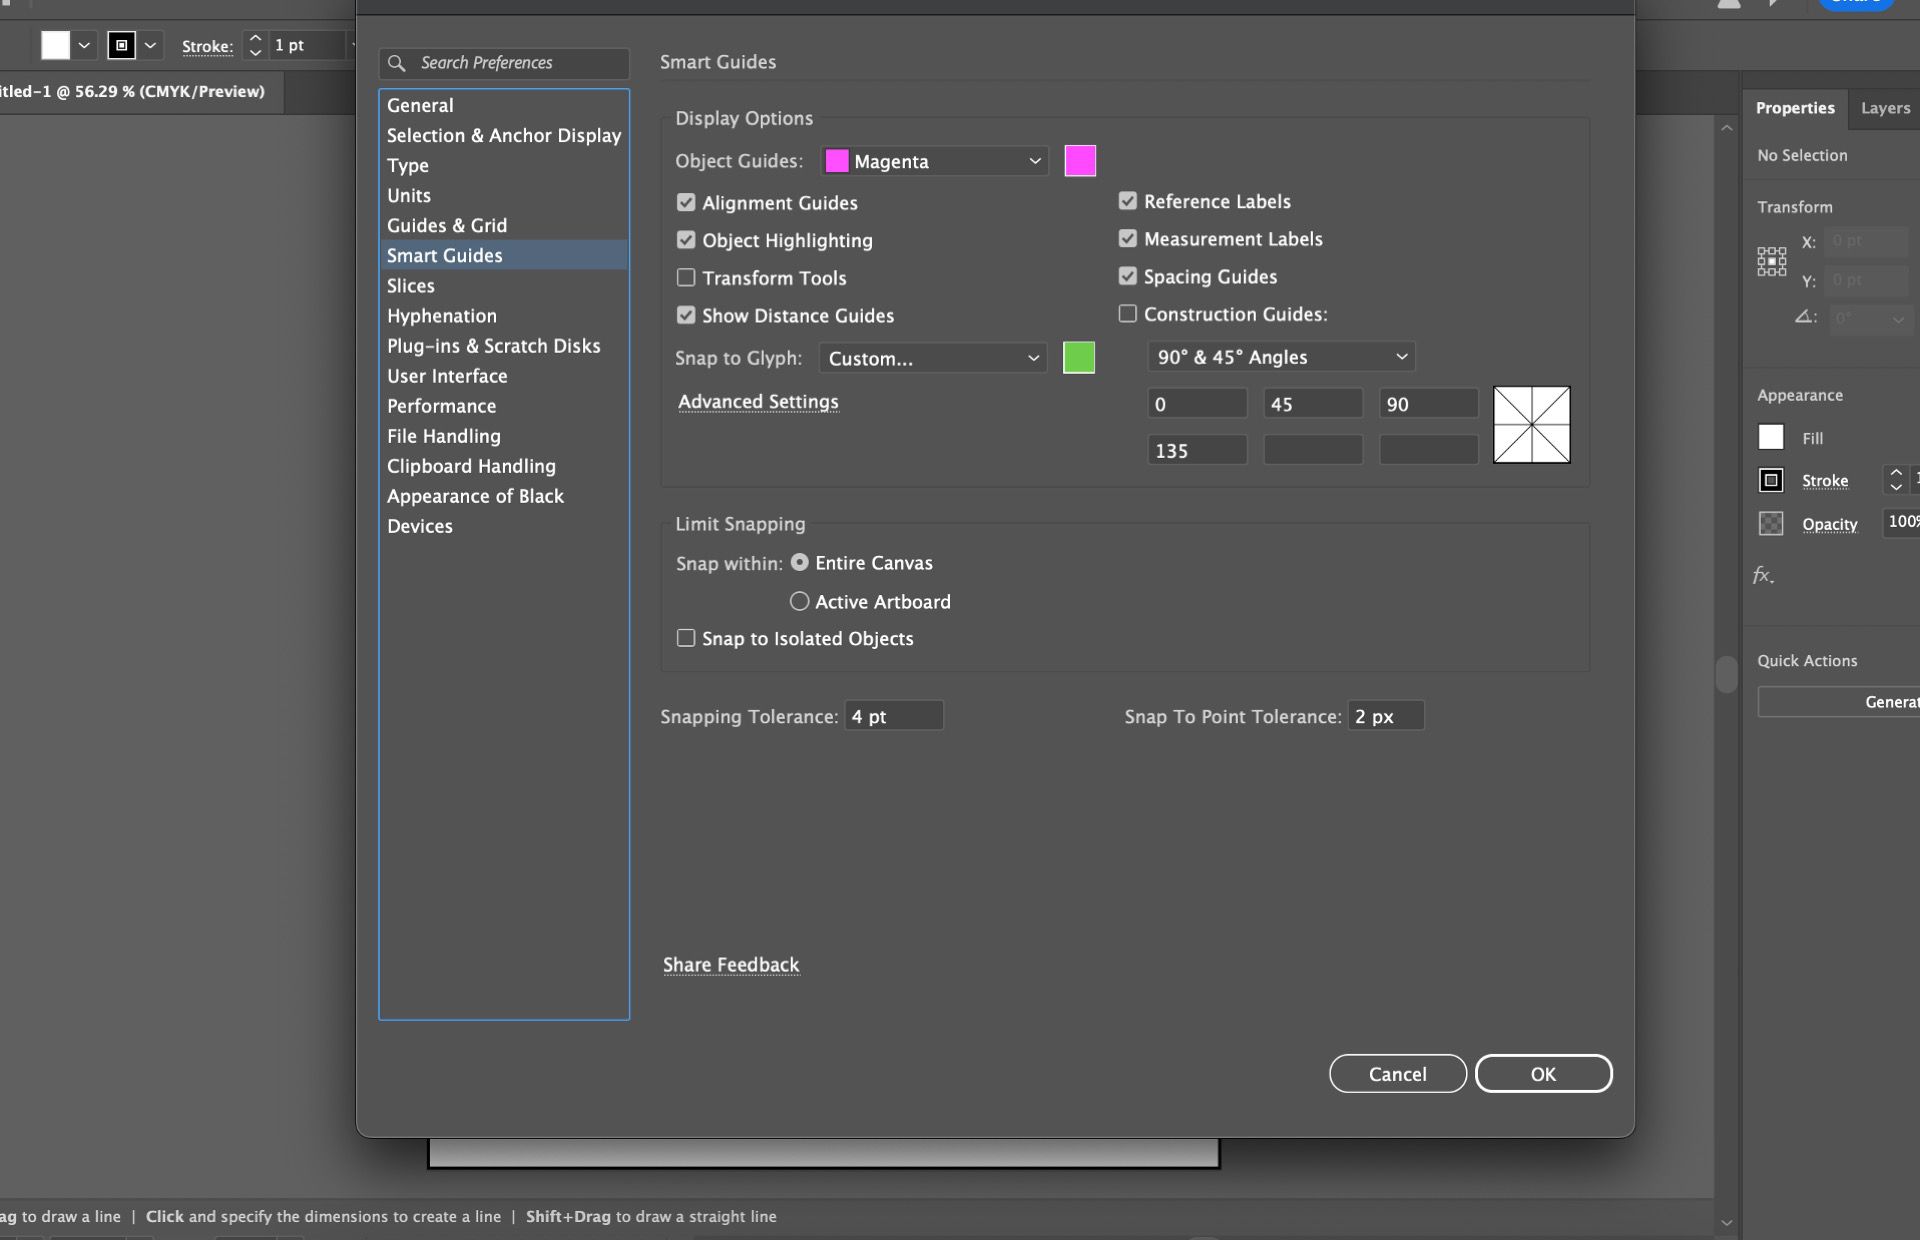Click the Stroke swatch in Appearance section
Screen dimensions: 1920x1240
click(1770, 480)
